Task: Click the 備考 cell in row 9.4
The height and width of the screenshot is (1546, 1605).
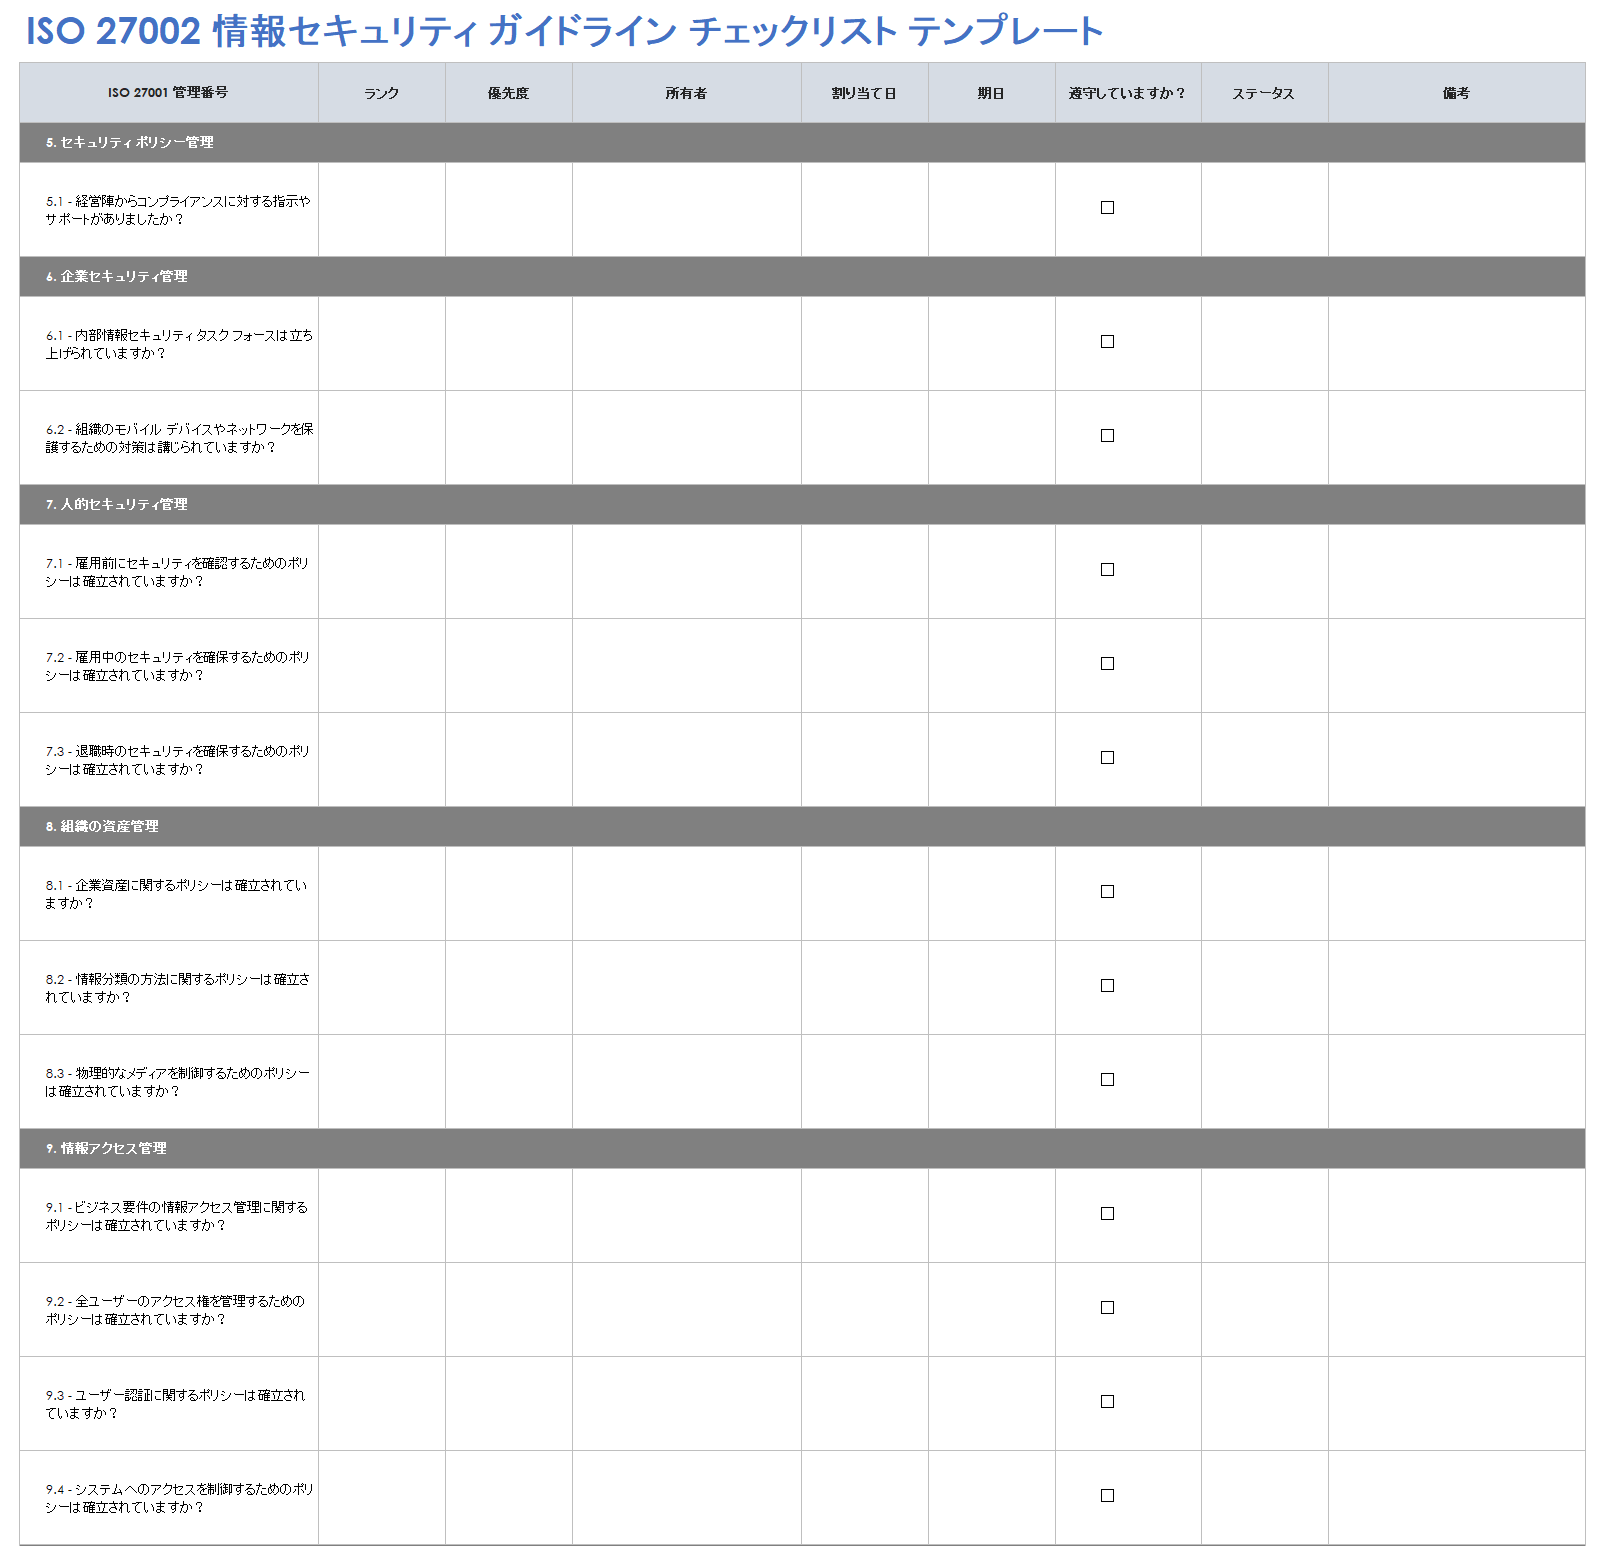Action: (x=1457, y=1498)
